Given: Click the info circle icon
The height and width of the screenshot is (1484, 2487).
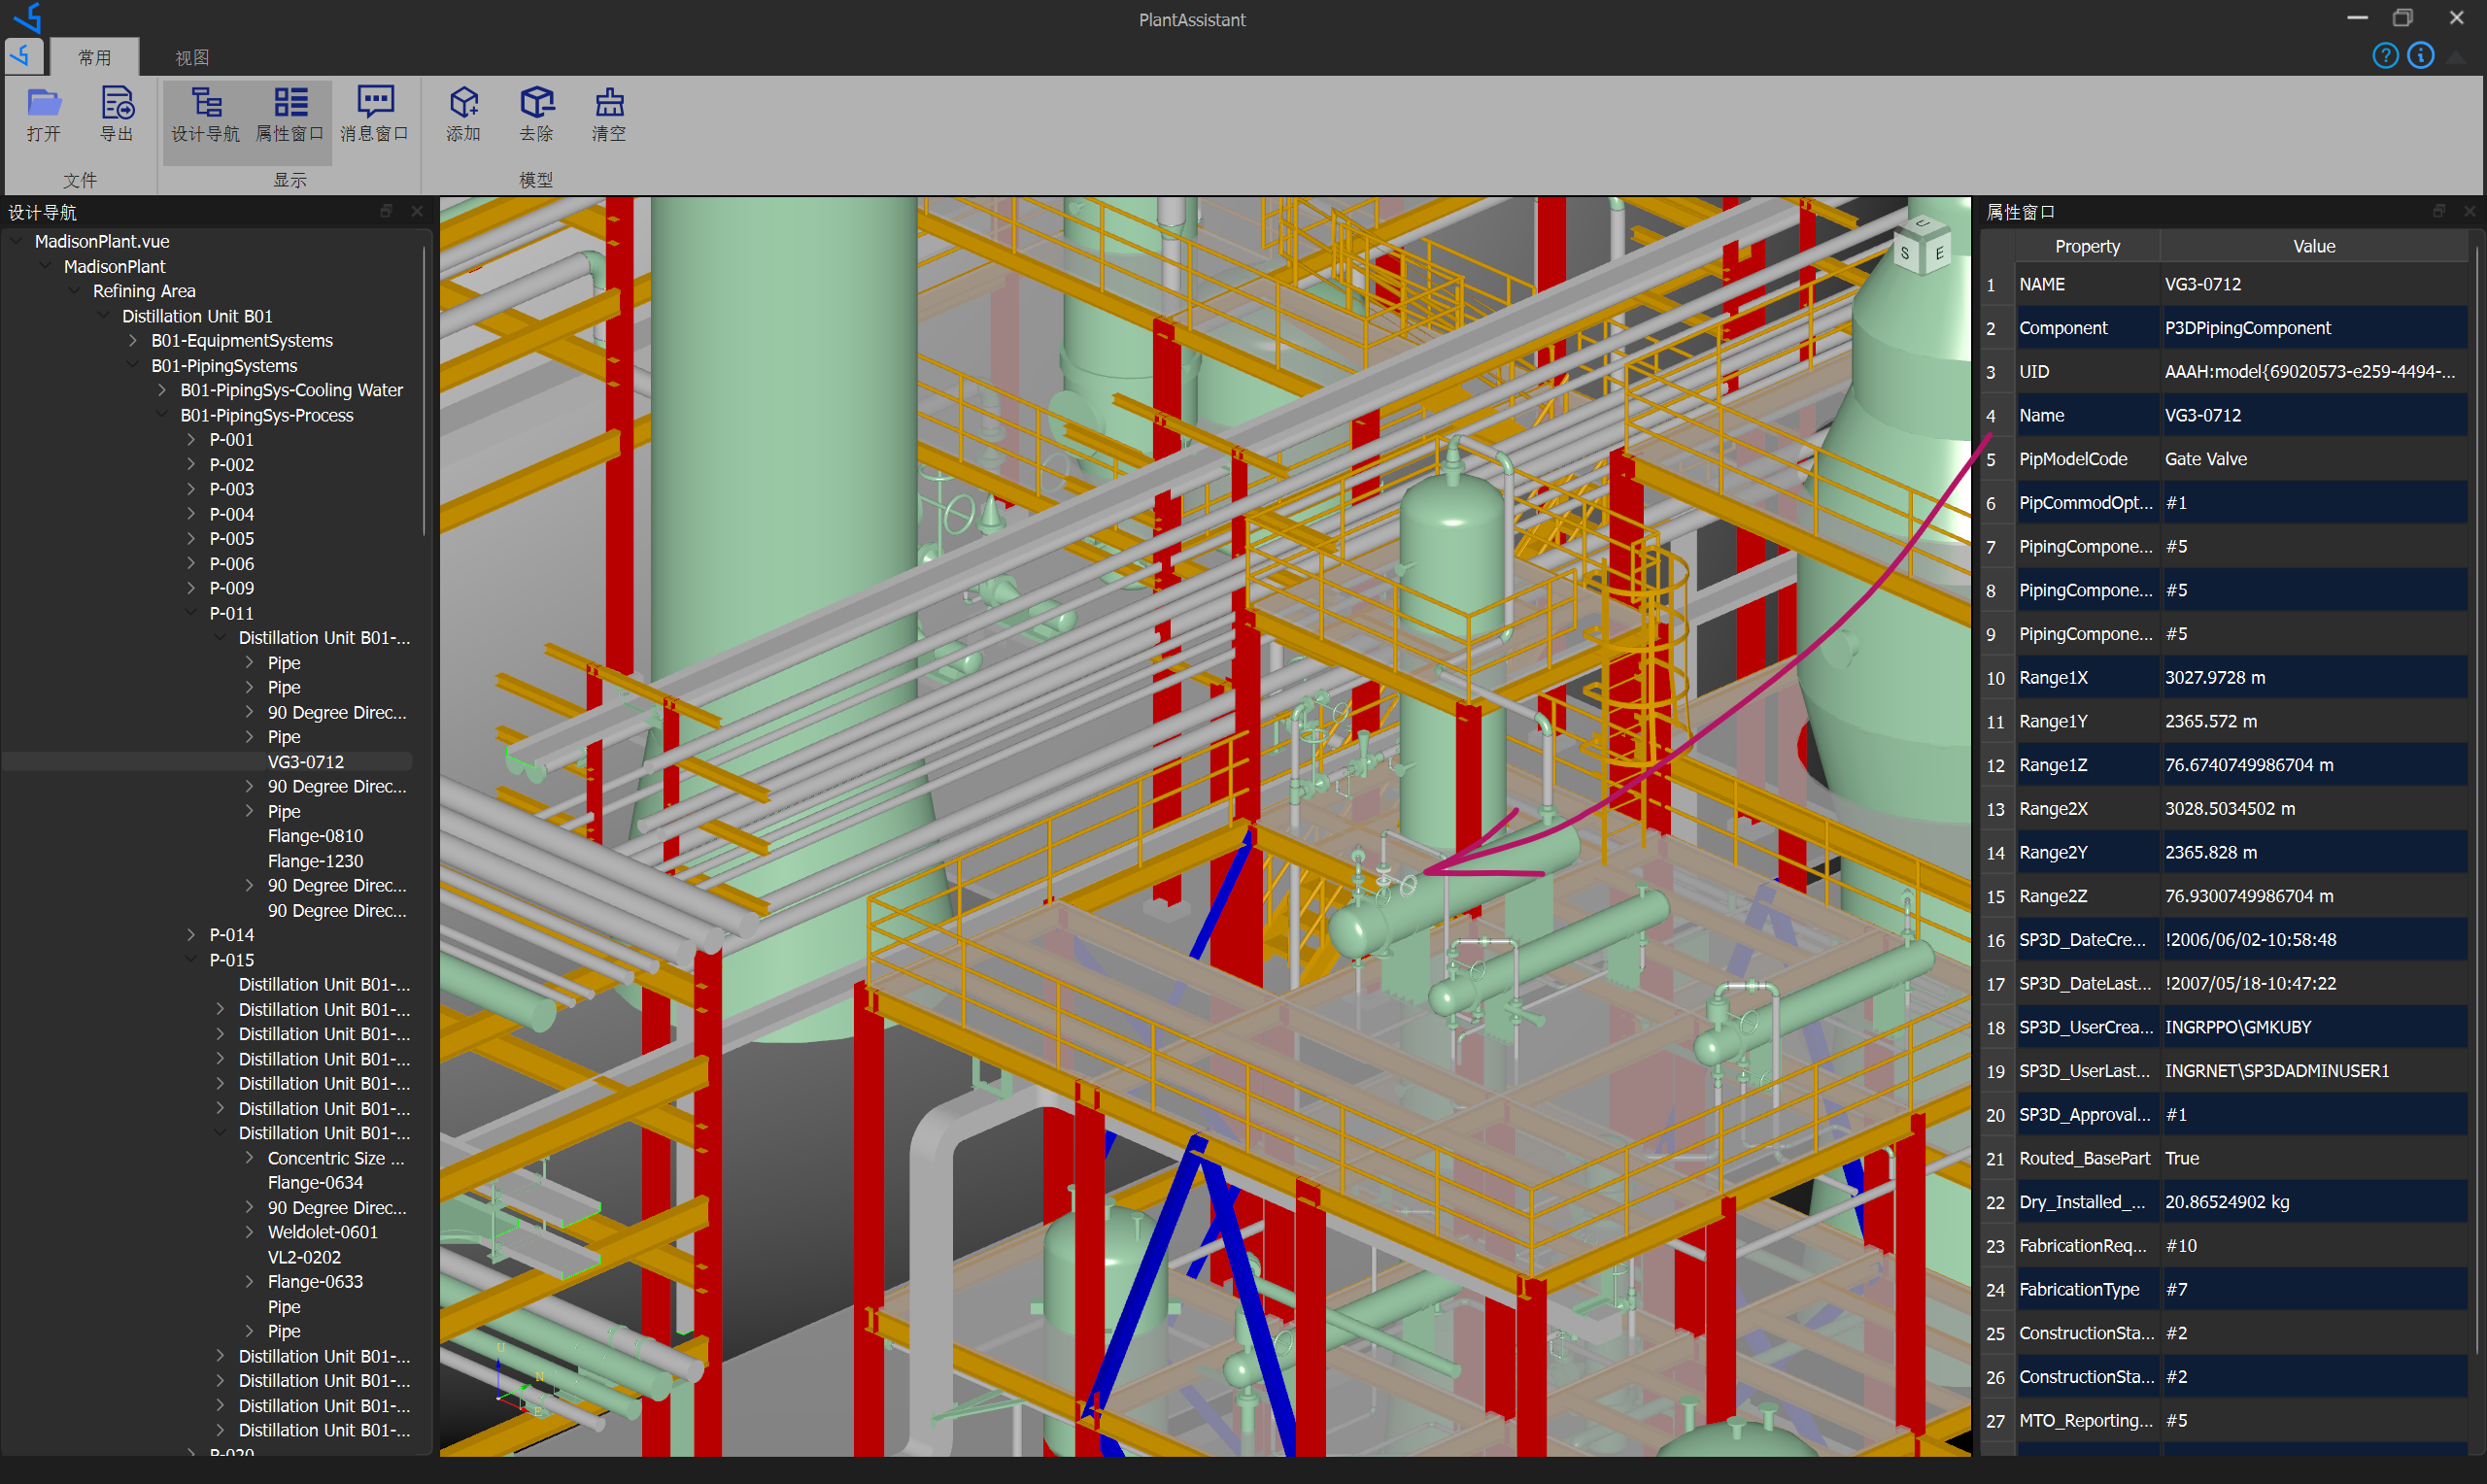Looking at the screenshot, I should pyautogui.click(x=2420, y=56).
